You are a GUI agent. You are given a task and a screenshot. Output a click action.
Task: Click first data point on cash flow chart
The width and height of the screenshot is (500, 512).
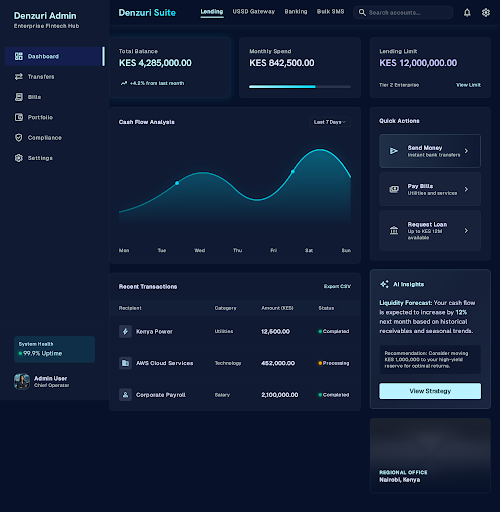pyautogui.click(x=177, y=183)
